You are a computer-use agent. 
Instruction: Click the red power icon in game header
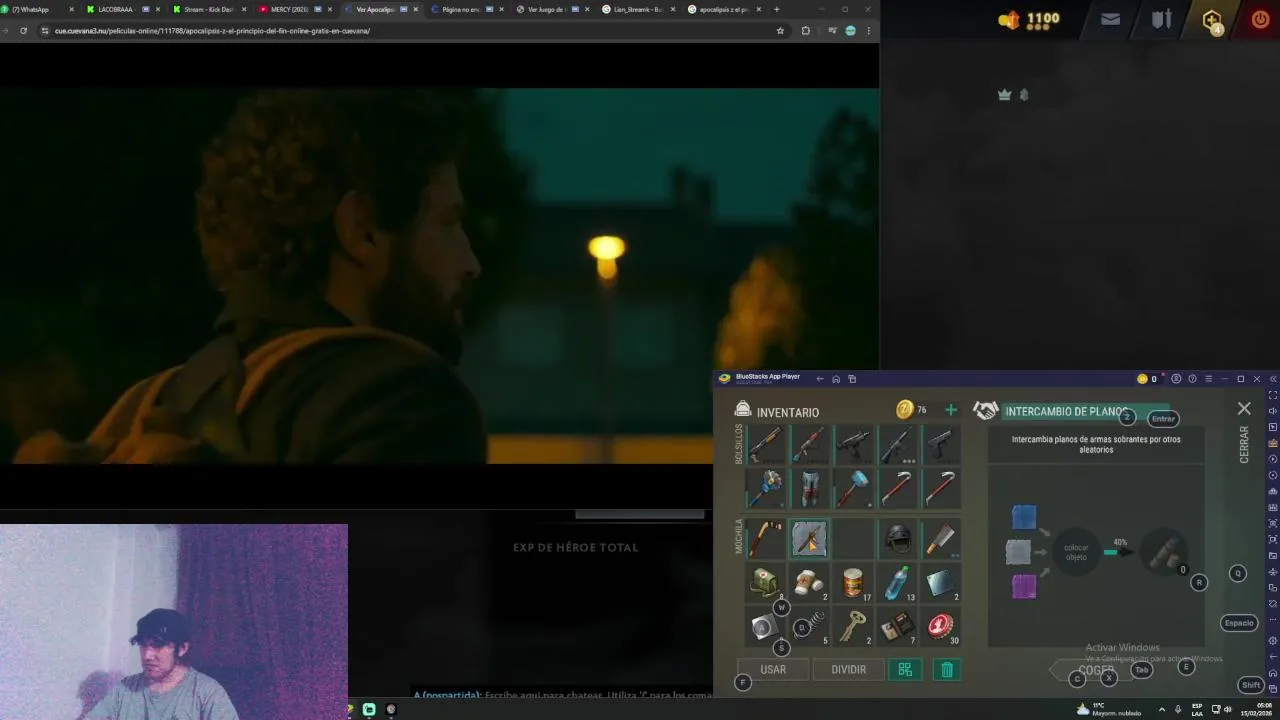tap(1260, 19)
